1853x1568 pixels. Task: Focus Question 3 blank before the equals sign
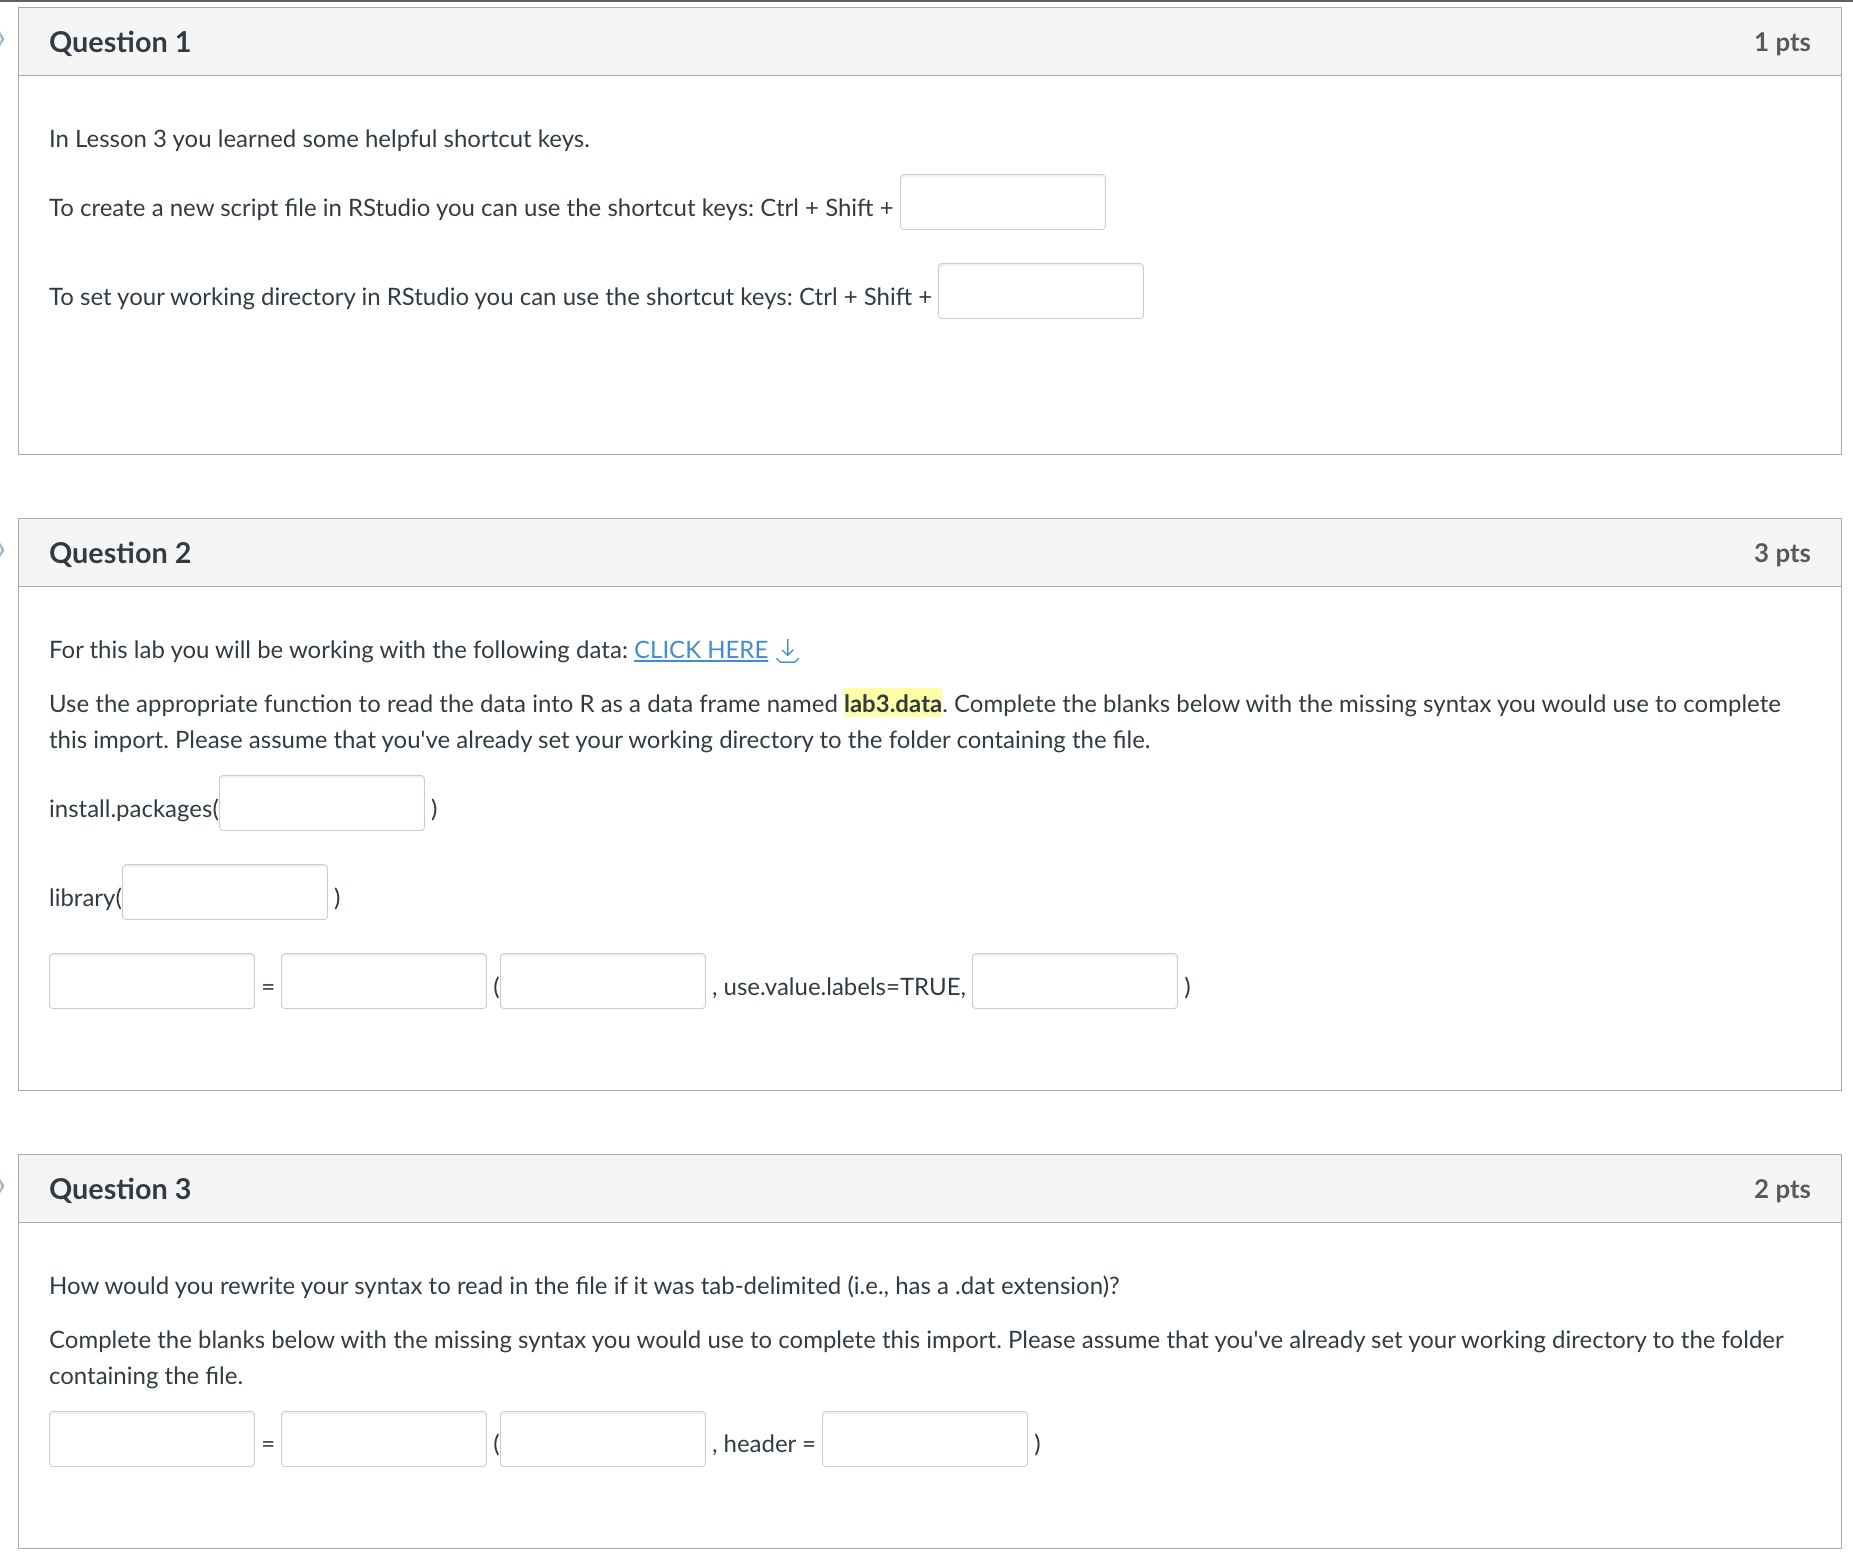152,1439
